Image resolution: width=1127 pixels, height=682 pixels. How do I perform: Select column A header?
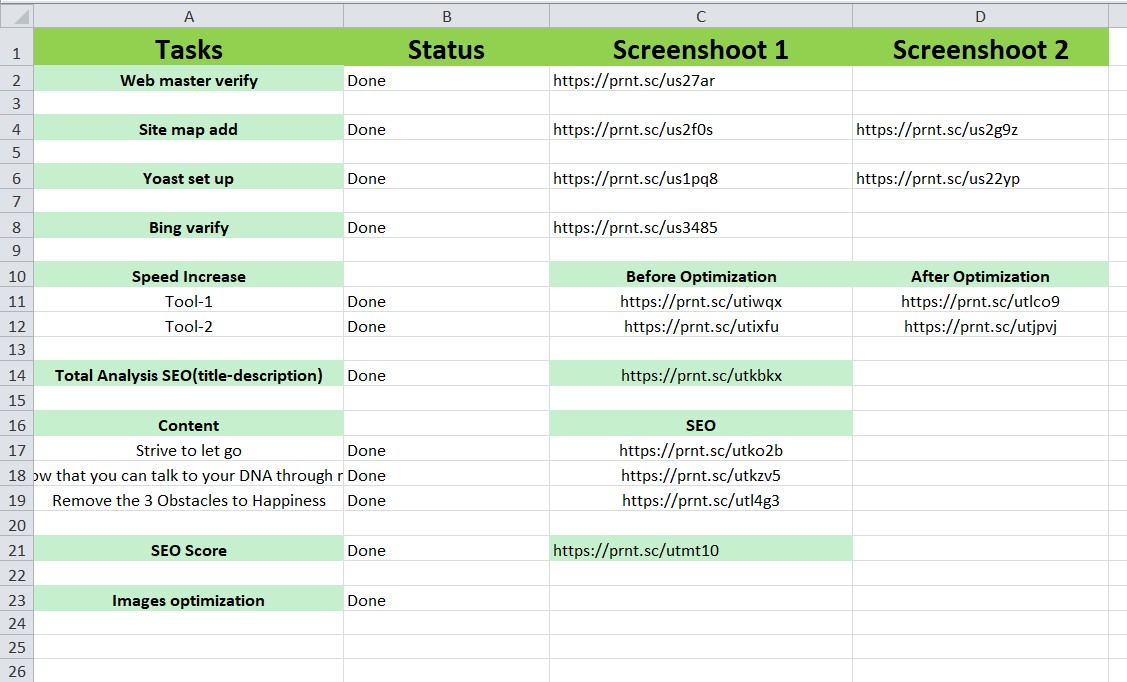[x=188, y=15]
